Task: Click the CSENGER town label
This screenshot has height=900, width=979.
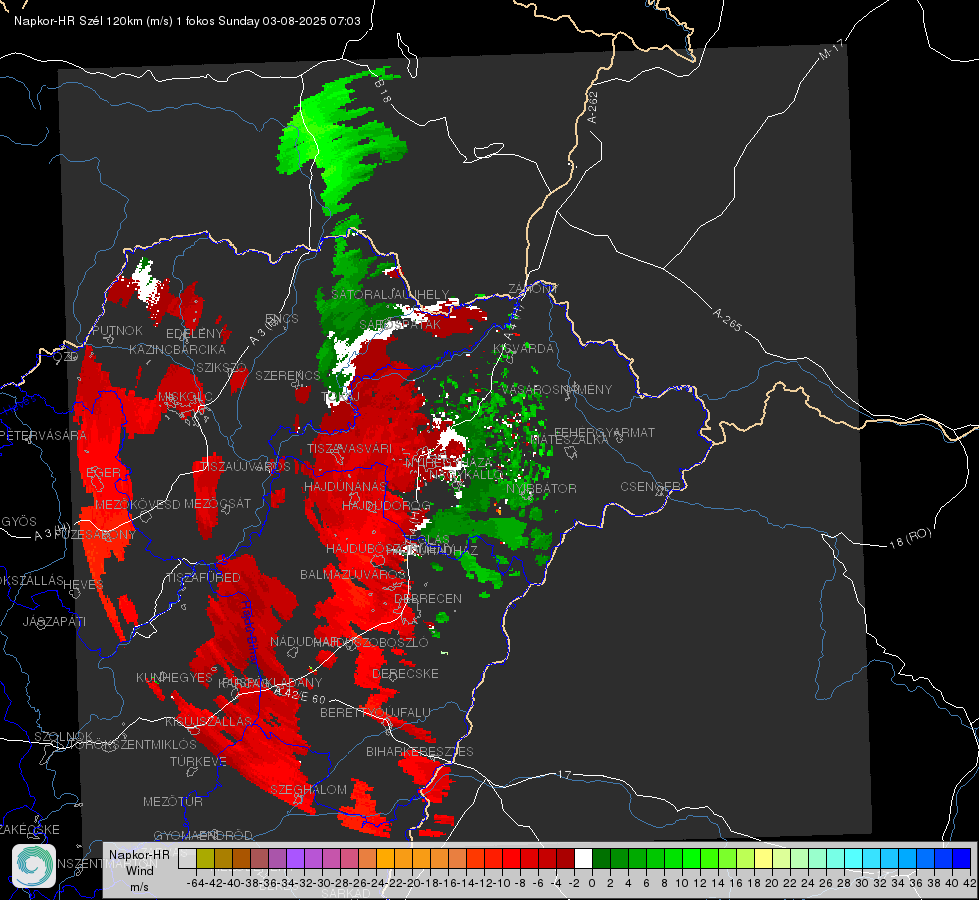Action: [650, 487]
